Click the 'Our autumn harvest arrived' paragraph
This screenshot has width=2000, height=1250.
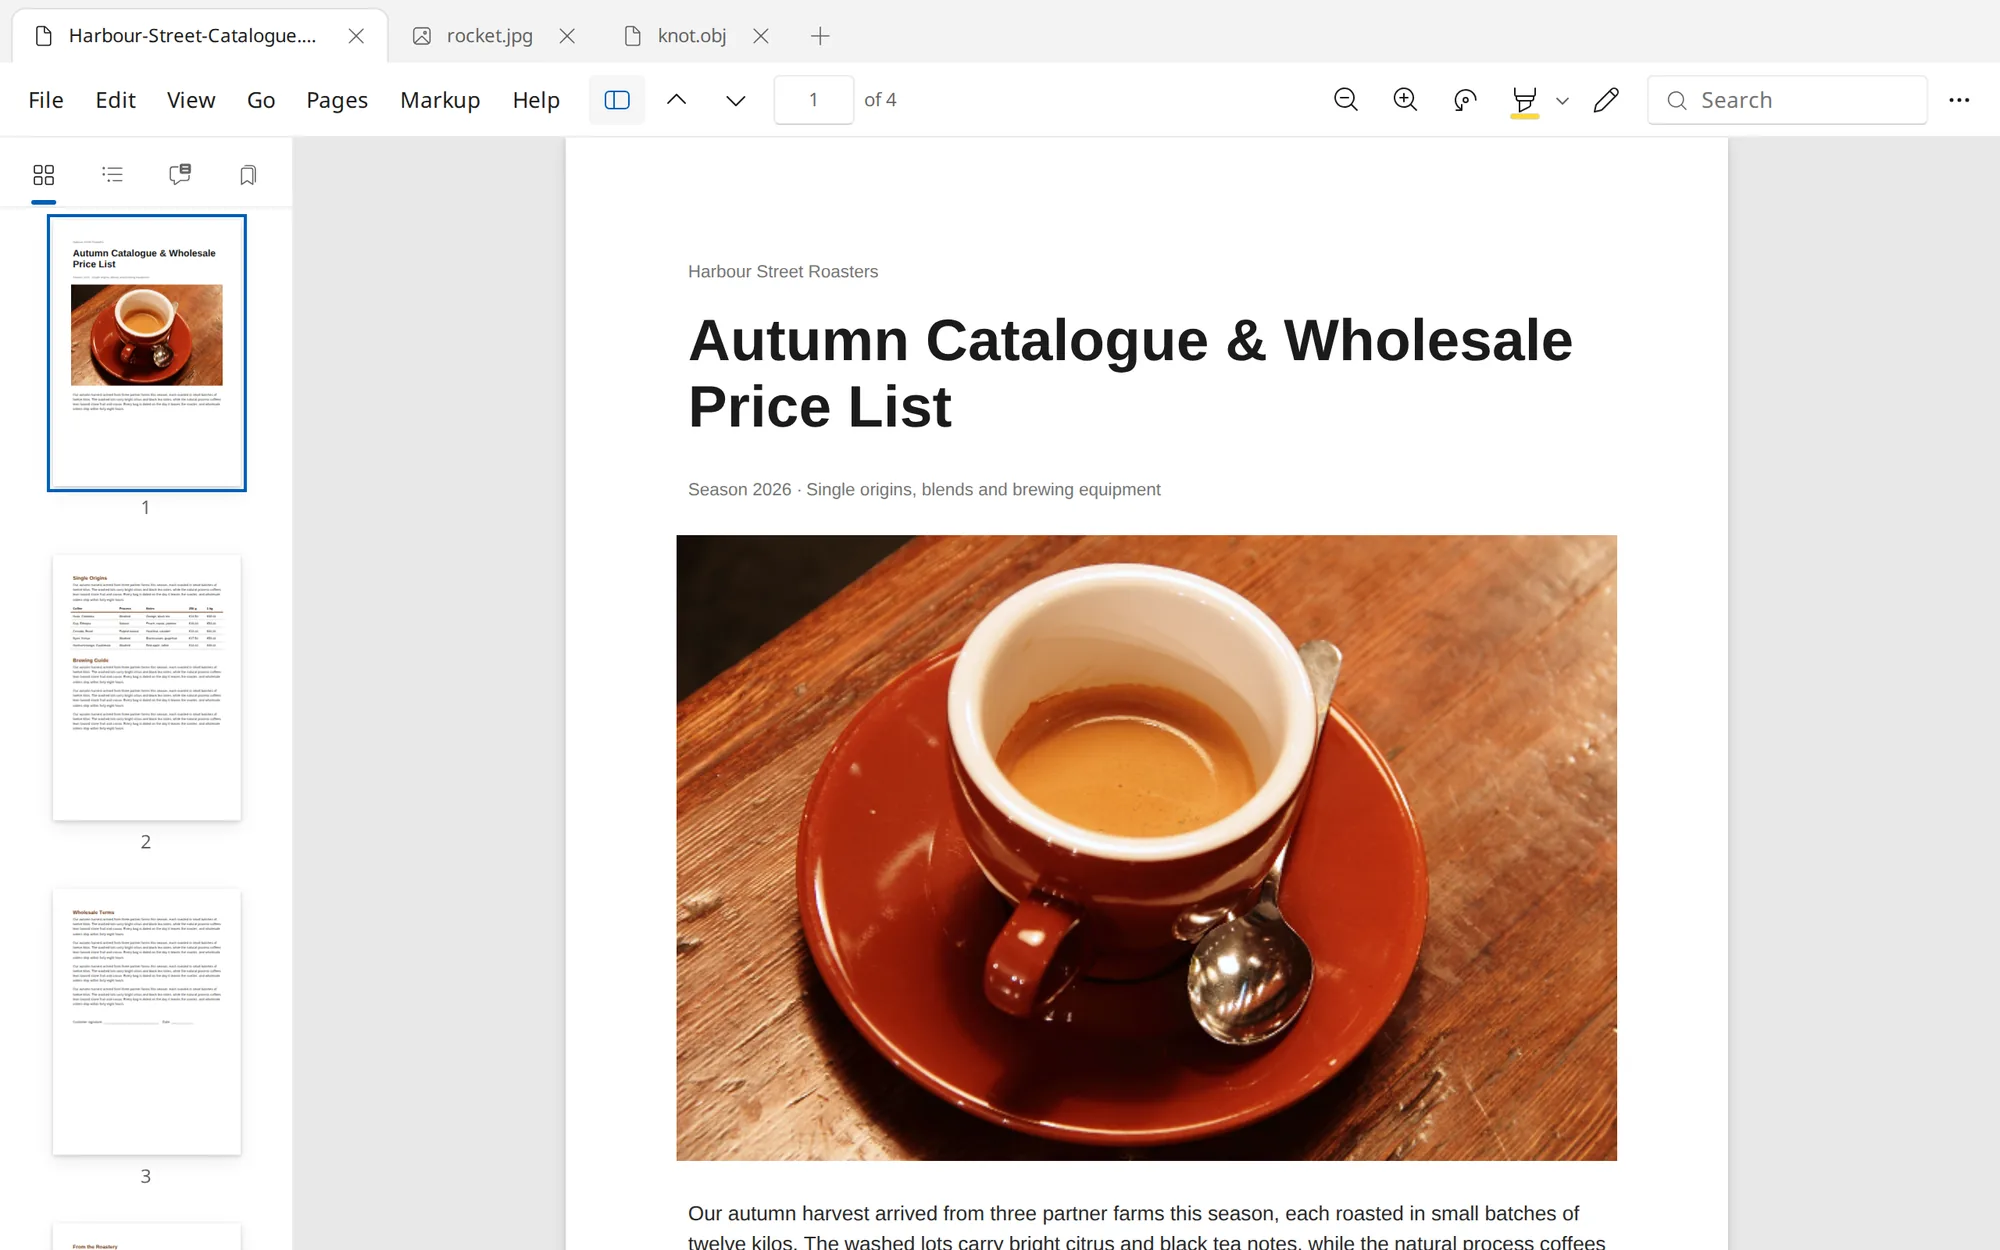click(x=1146, y=1227)
